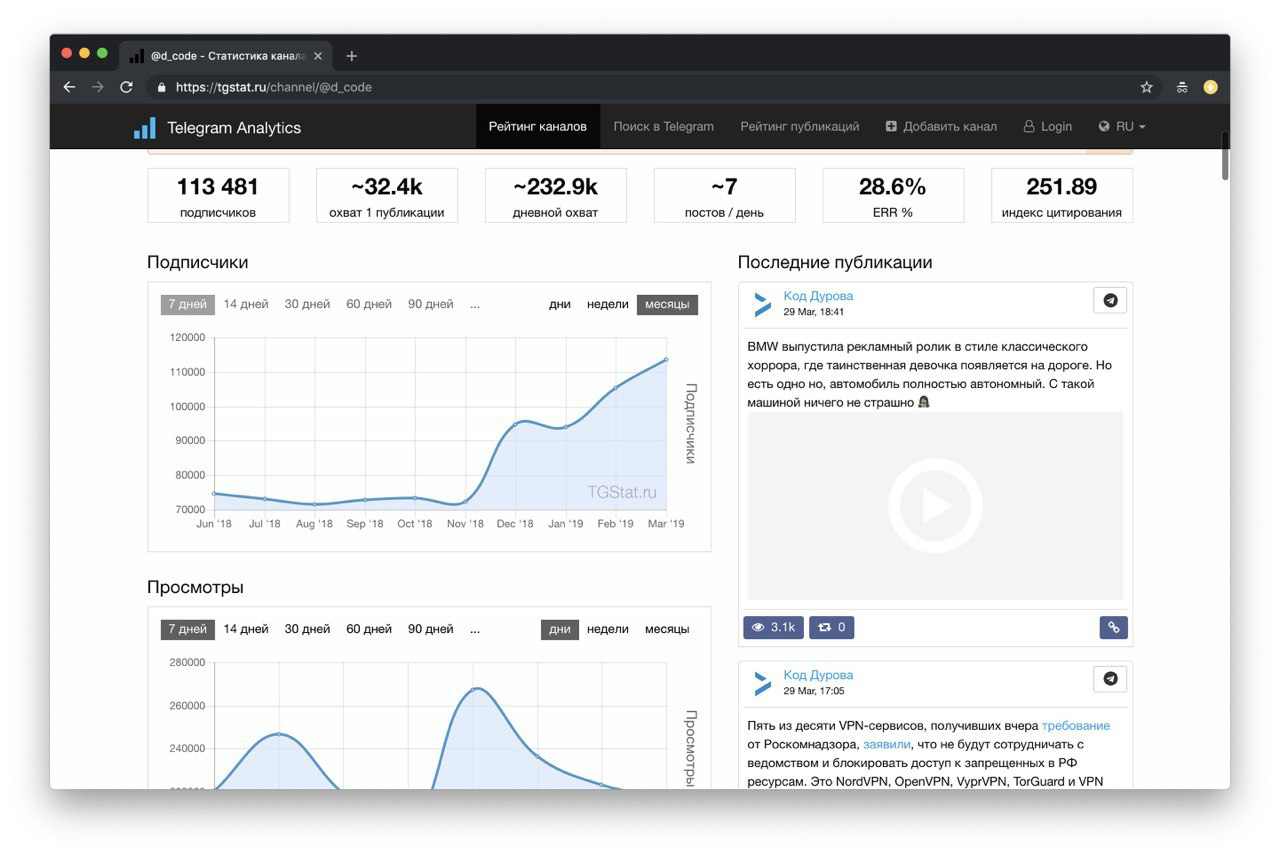Screen dimensions: 1280x855
Task: Copy the BMW post link with chain icon
Action: pos(1113,627)
